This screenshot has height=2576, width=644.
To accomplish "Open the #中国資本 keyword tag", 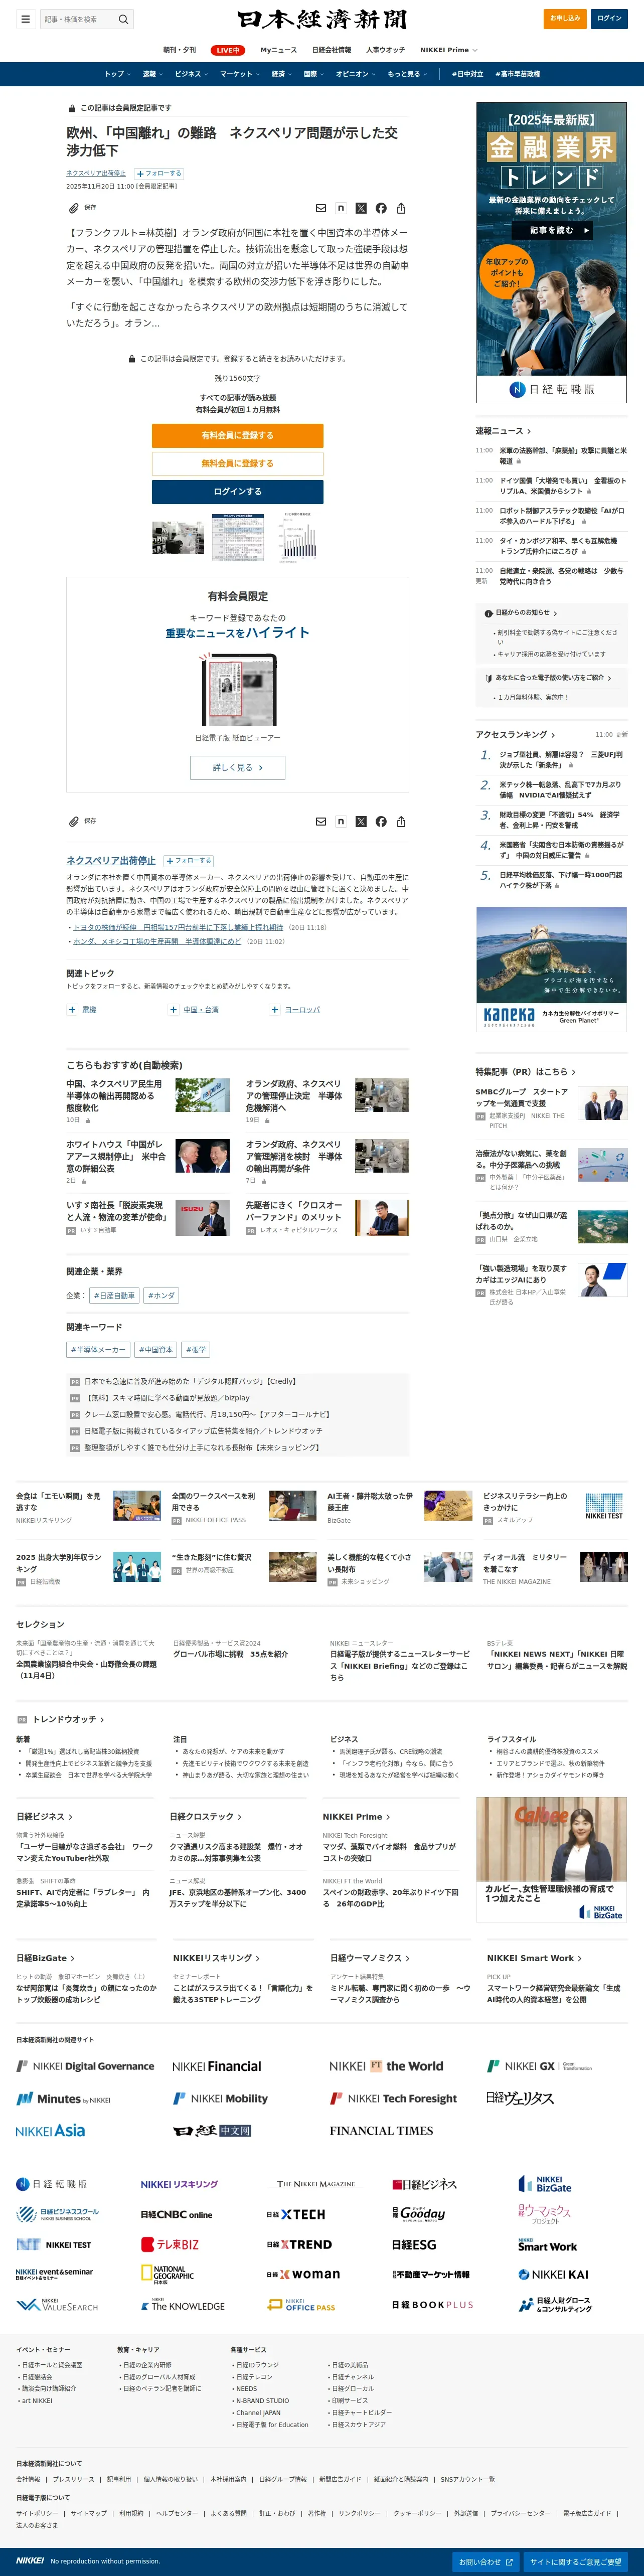I will click(156, 1350).
